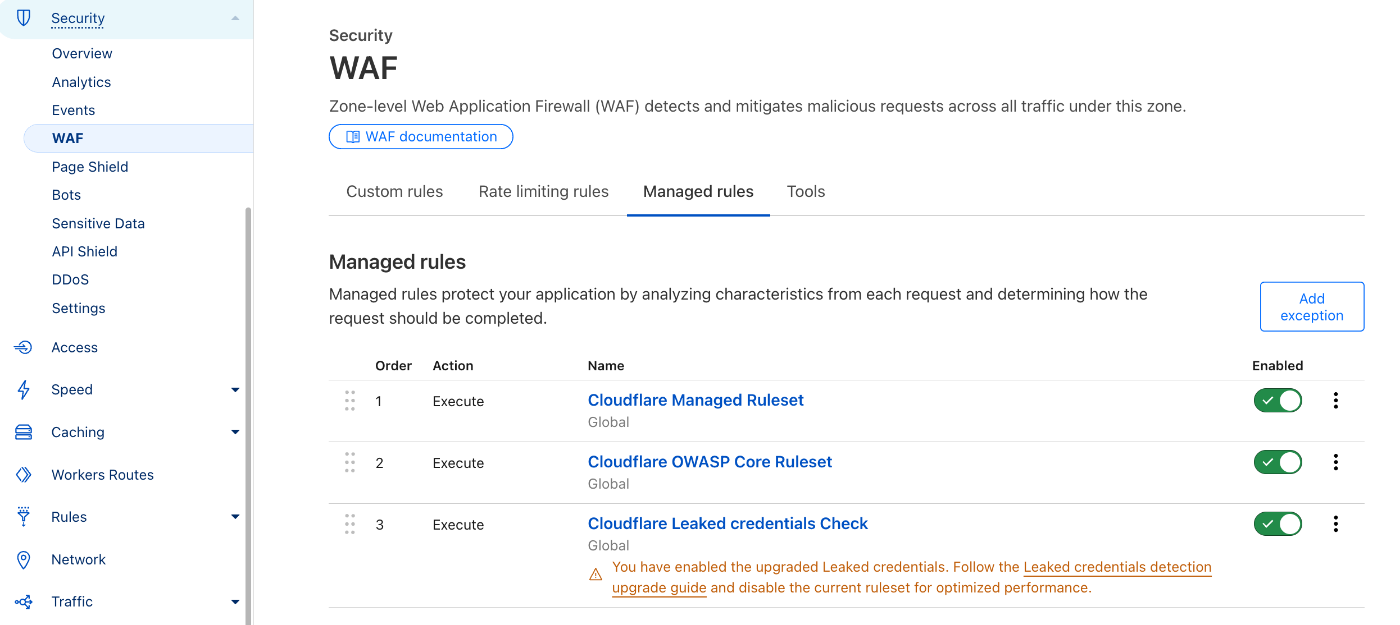Click the book icon in WAF documentation button
Viewport: 1400px width, 625px height.
(x=353, y=137)
